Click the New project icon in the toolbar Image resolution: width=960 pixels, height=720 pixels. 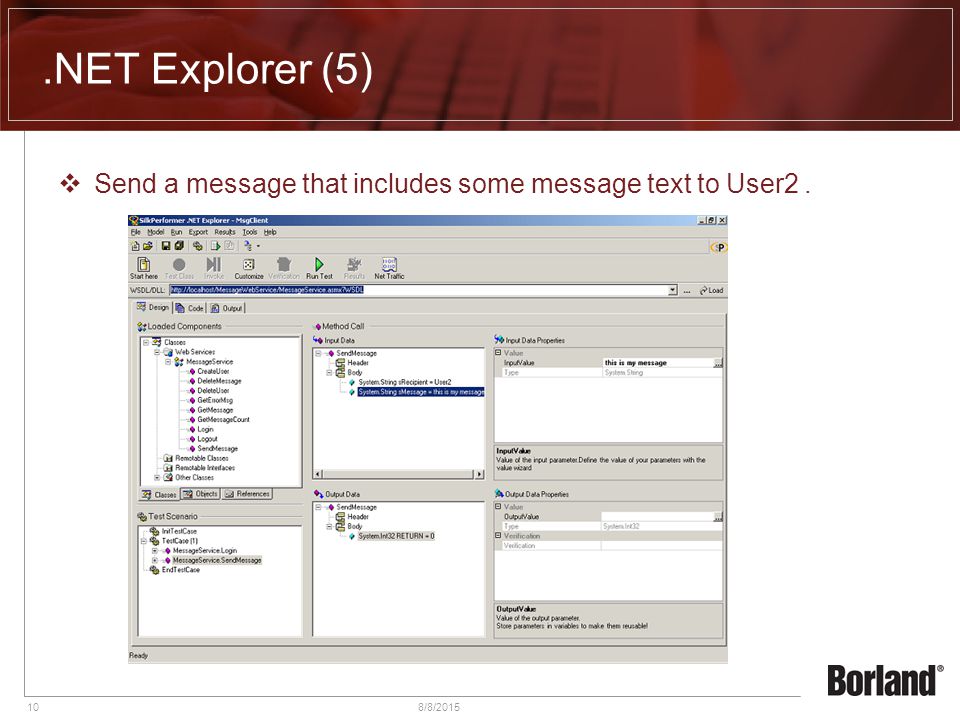[135, 246]
